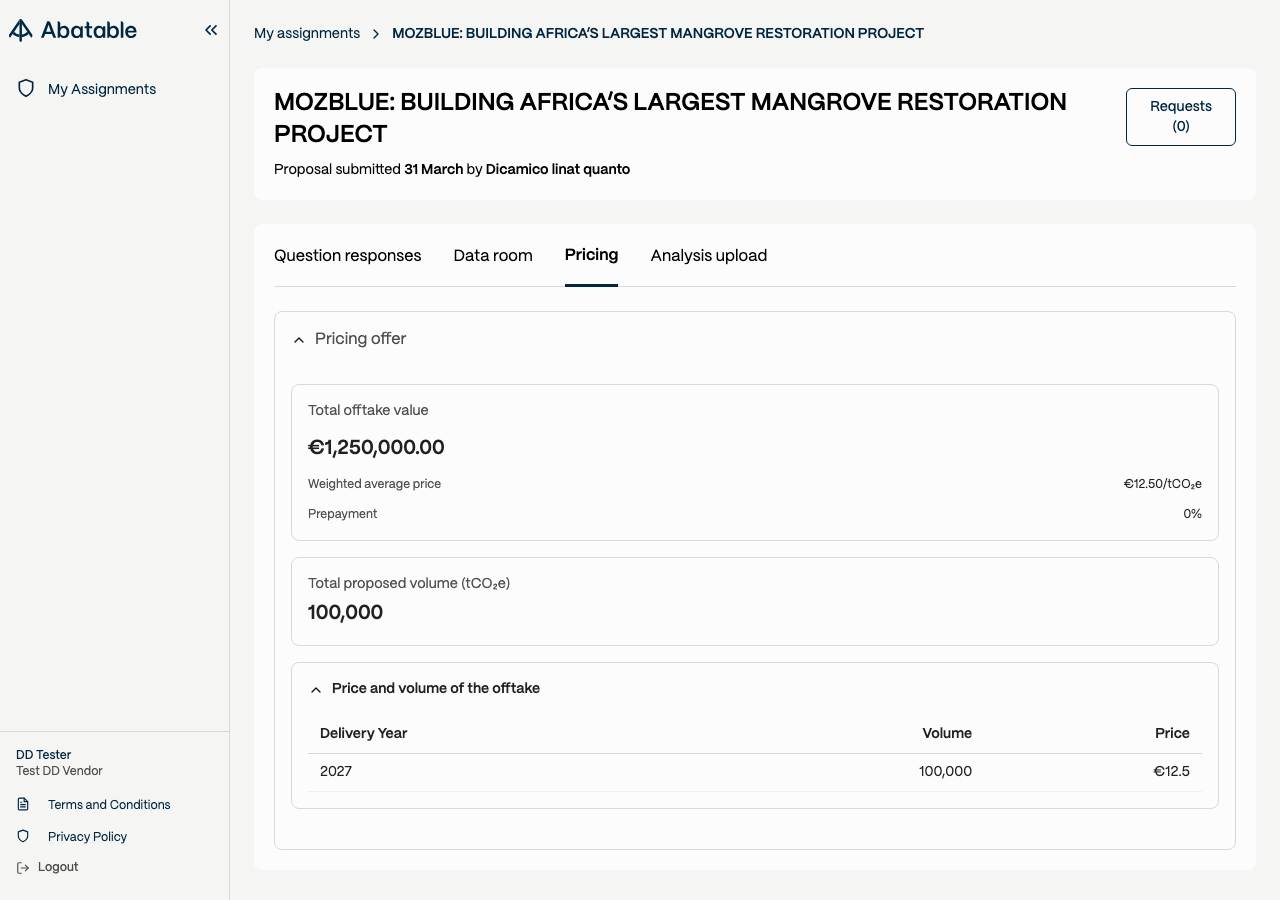Collapse Price and volume of the offtake
This screenshot has width=1280, height=900.
tap(316, 689)
